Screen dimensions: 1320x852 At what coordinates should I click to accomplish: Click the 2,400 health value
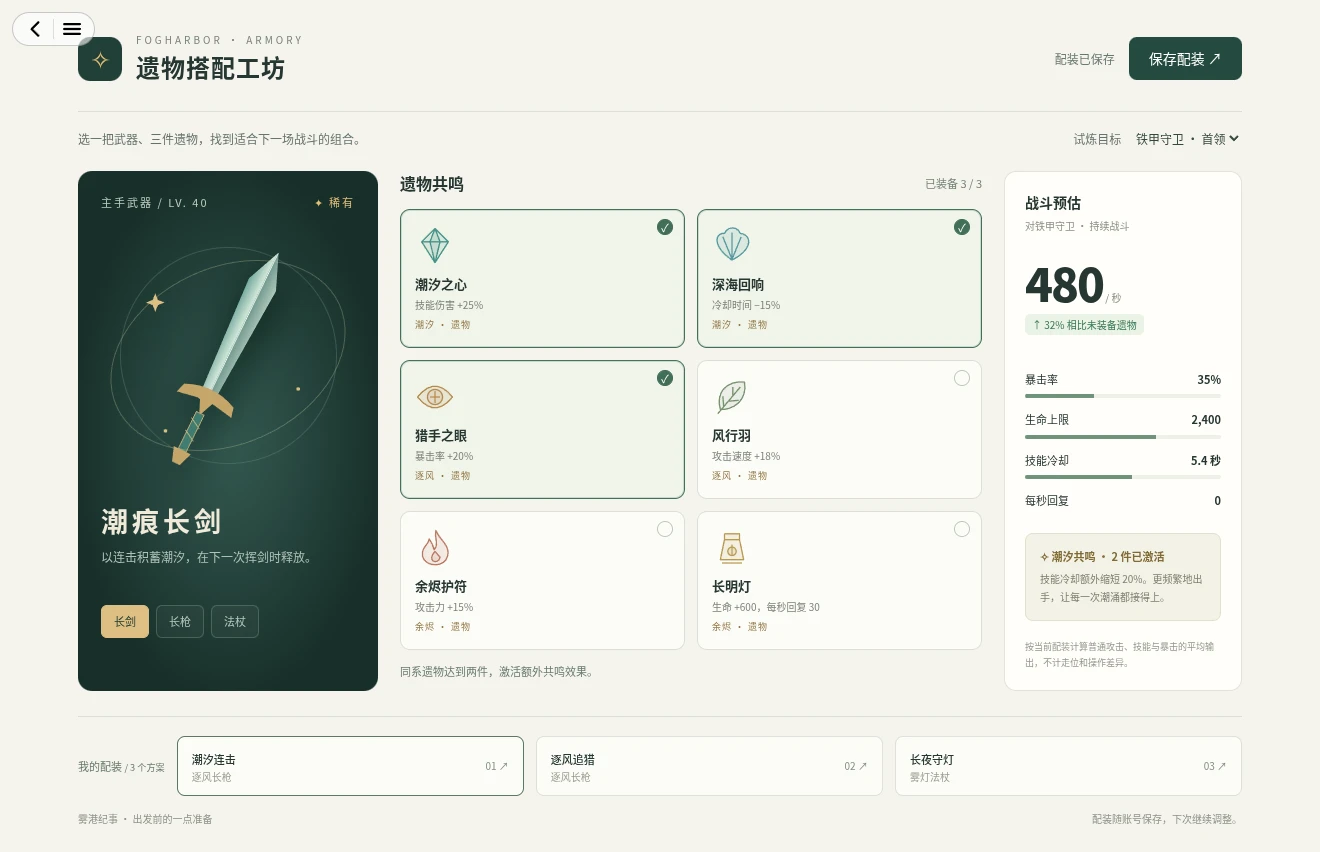click(x=1206, y=420)
